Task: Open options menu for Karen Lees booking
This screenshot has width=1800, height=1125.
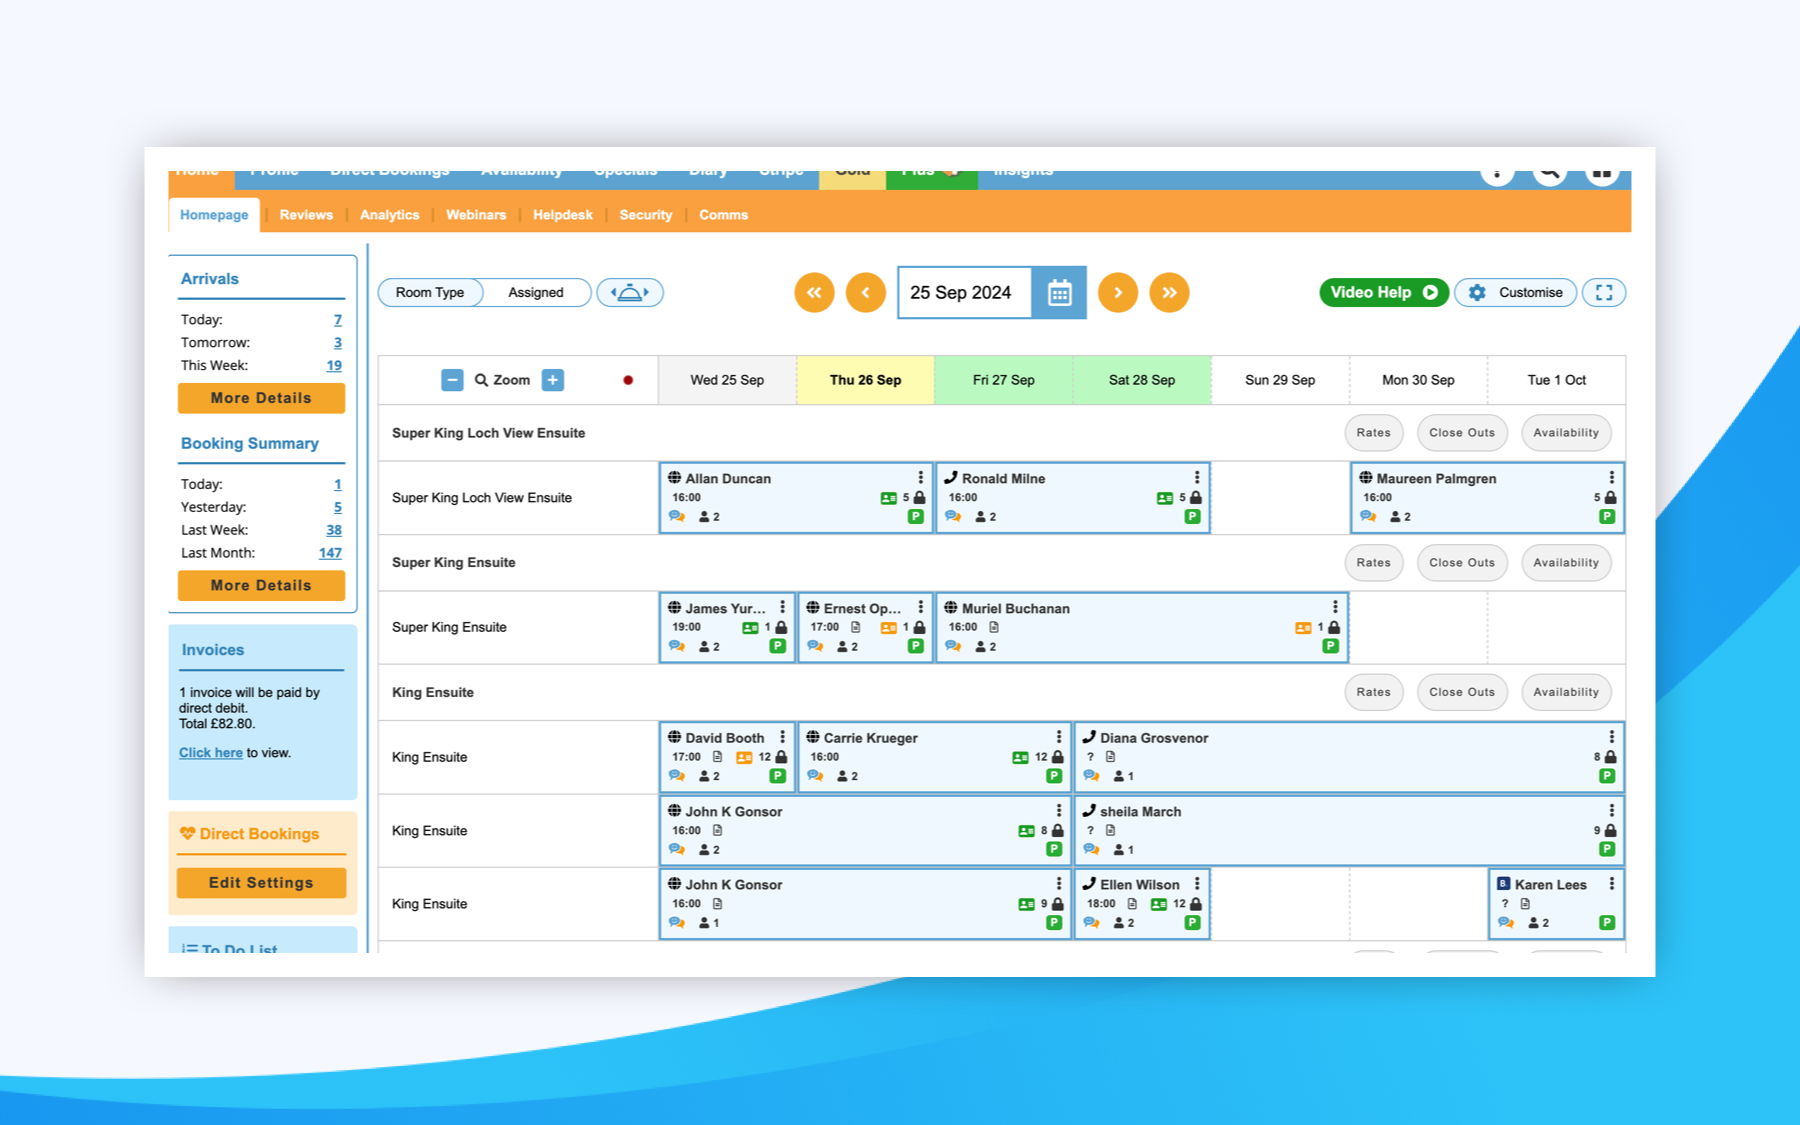Action: (x=1611, y=884)
